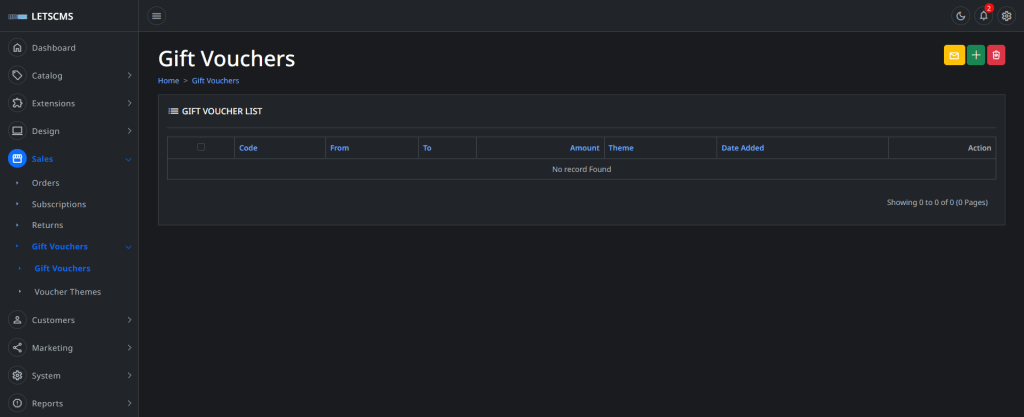
Task: Open the Returns sidebar item
Action: (x=48, y=225)
